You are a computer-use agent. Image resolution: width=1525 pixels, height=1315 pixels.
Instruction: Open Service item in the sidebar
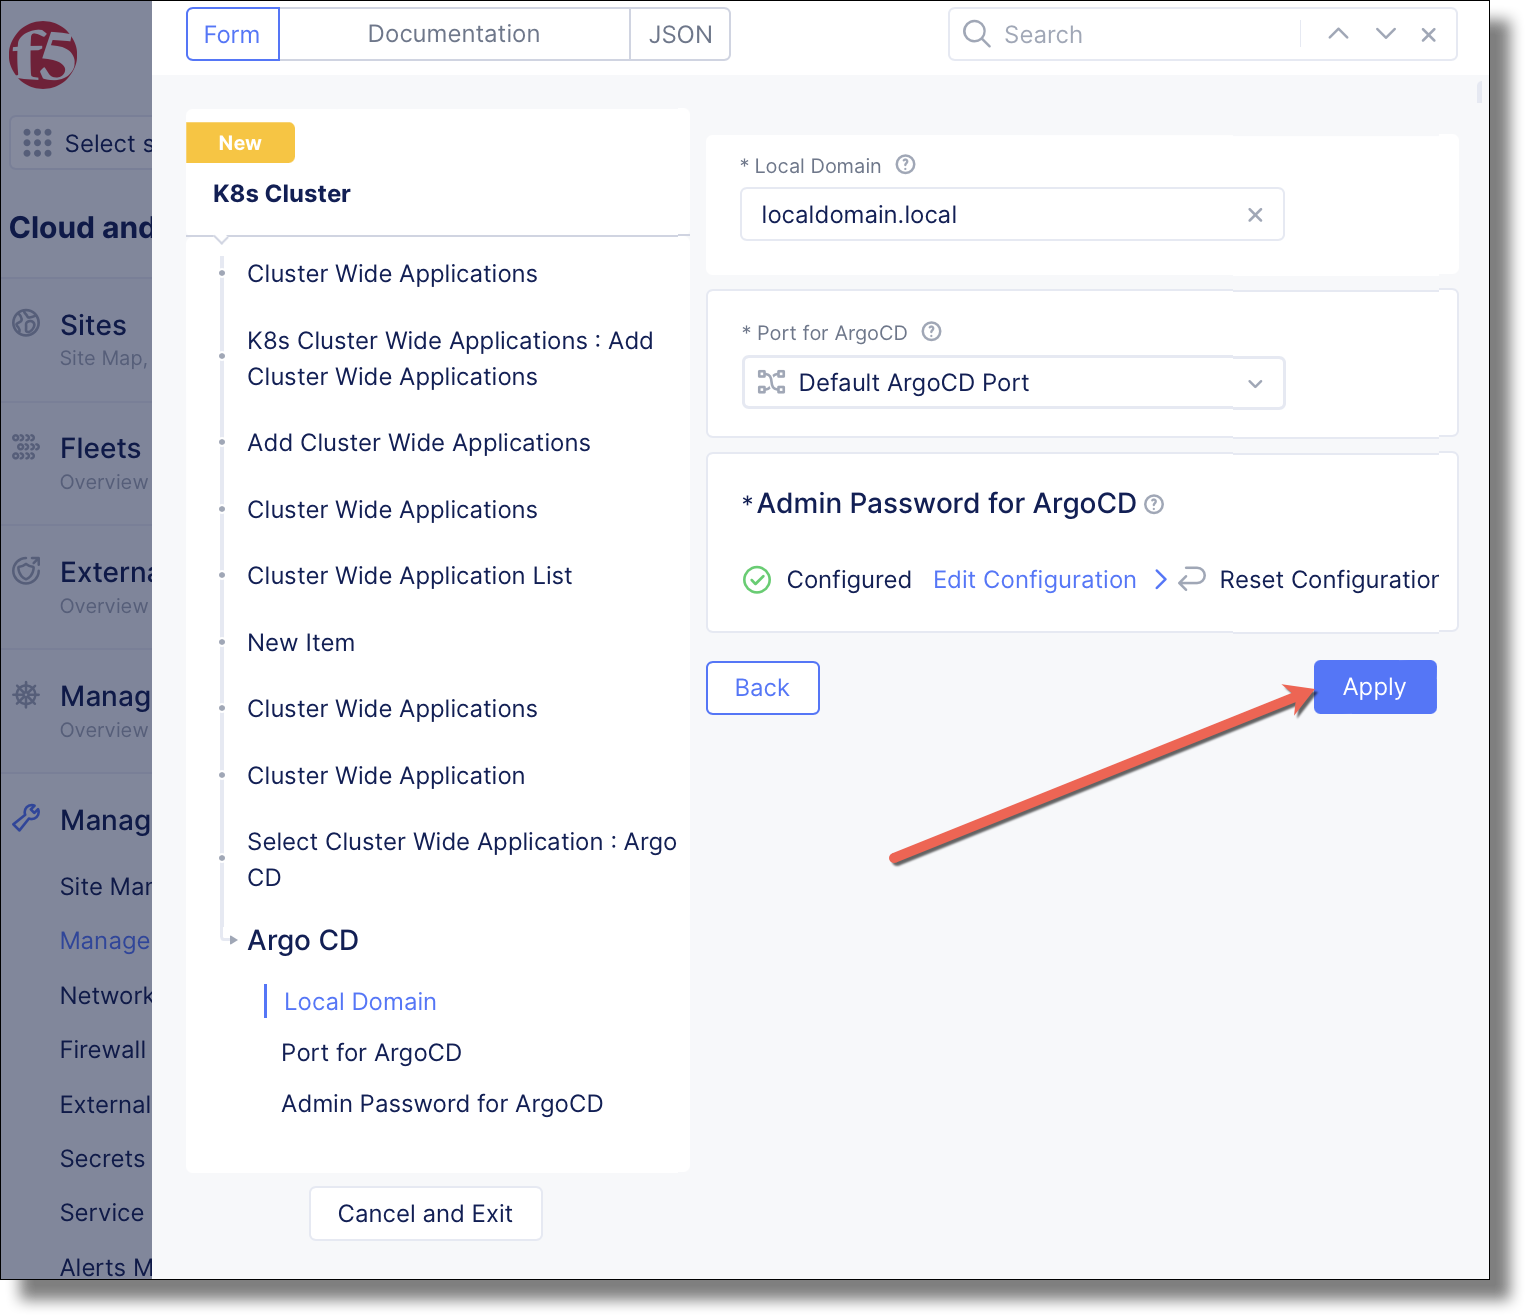[x=102, y=1213]
